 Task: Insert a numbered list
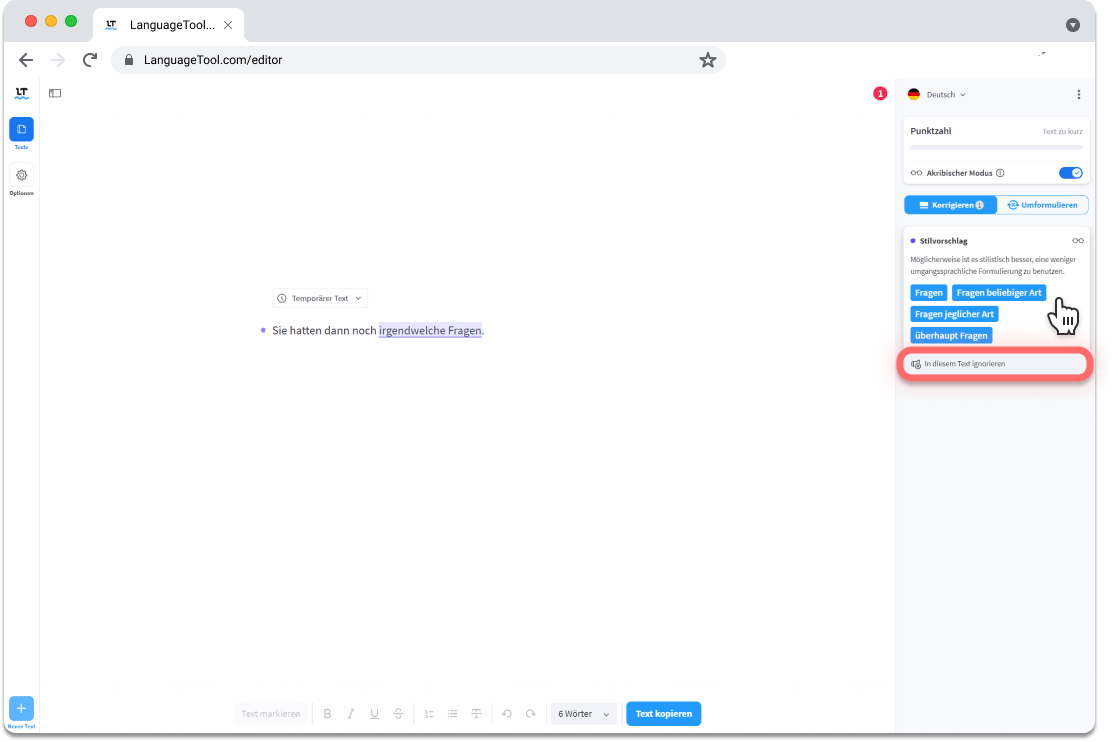[429, 713]
